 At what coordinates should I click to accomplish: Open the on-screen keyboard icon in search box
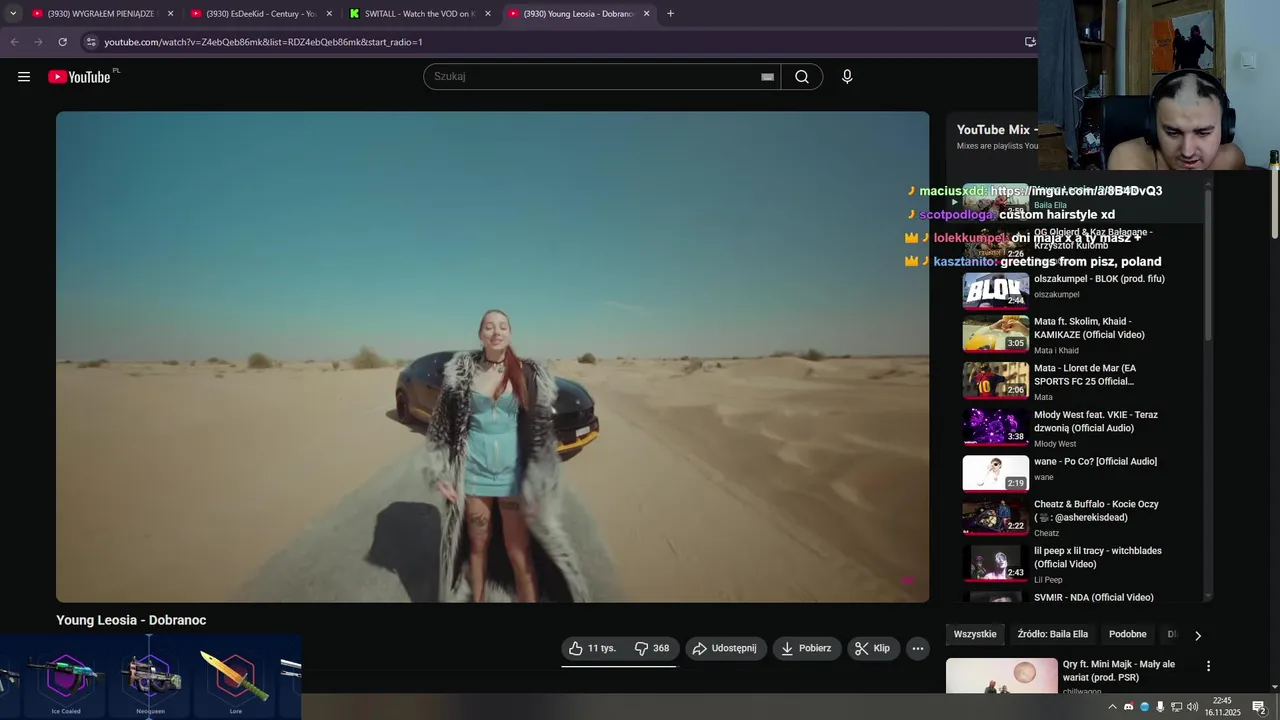(767, 77)
